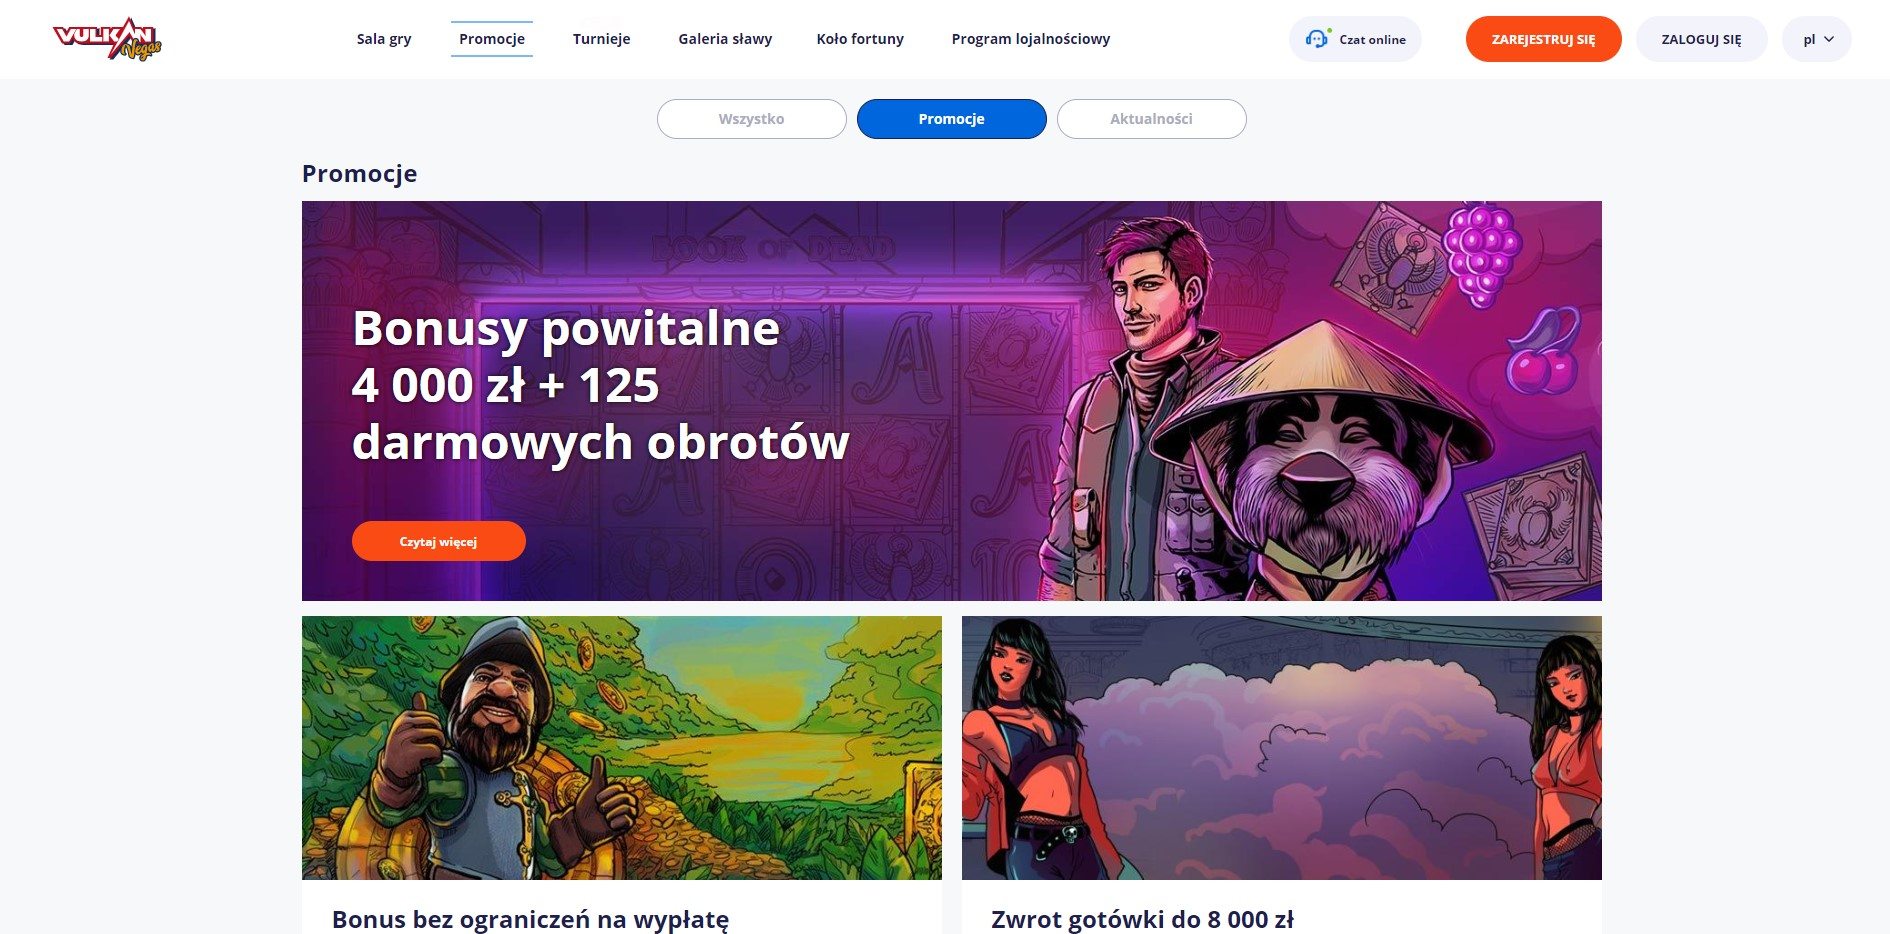Select the Promocje navigation item
The height and width of the screenshot is (934, 1890).
(492, 39)
